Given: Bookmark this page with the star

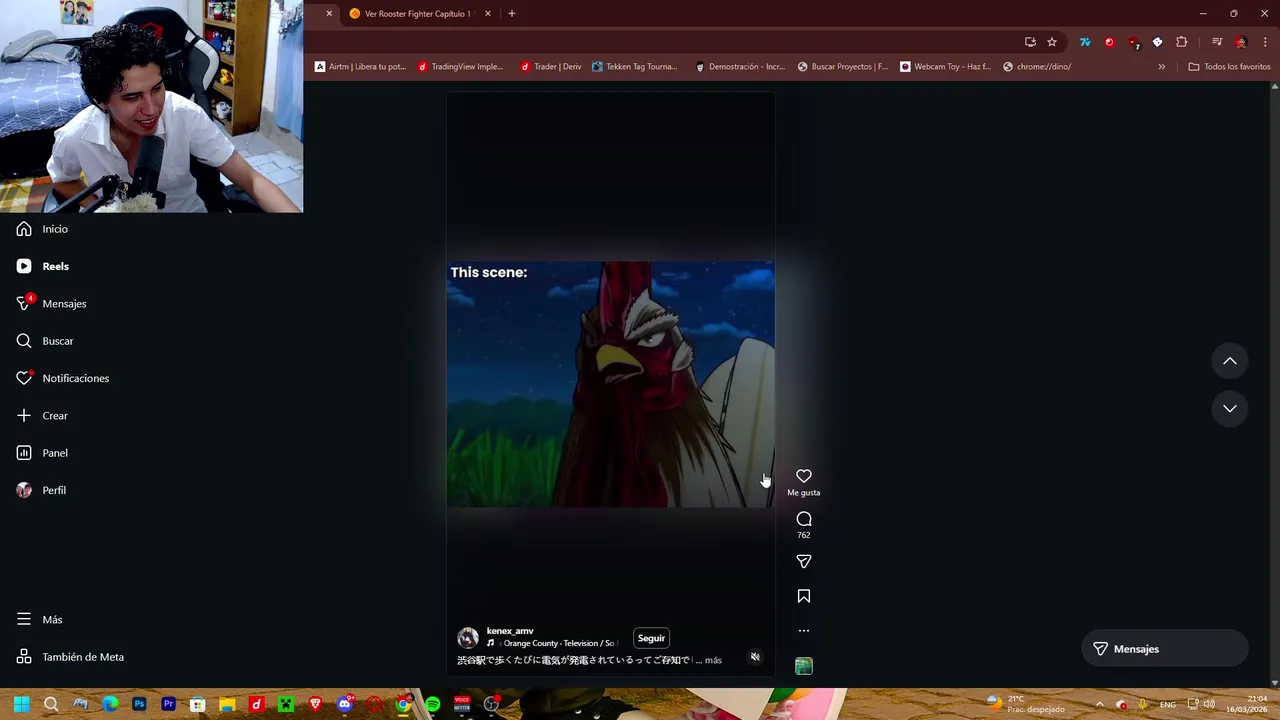Looking at the screenshot, I should pyautogui.click(x=1052, y=42).
